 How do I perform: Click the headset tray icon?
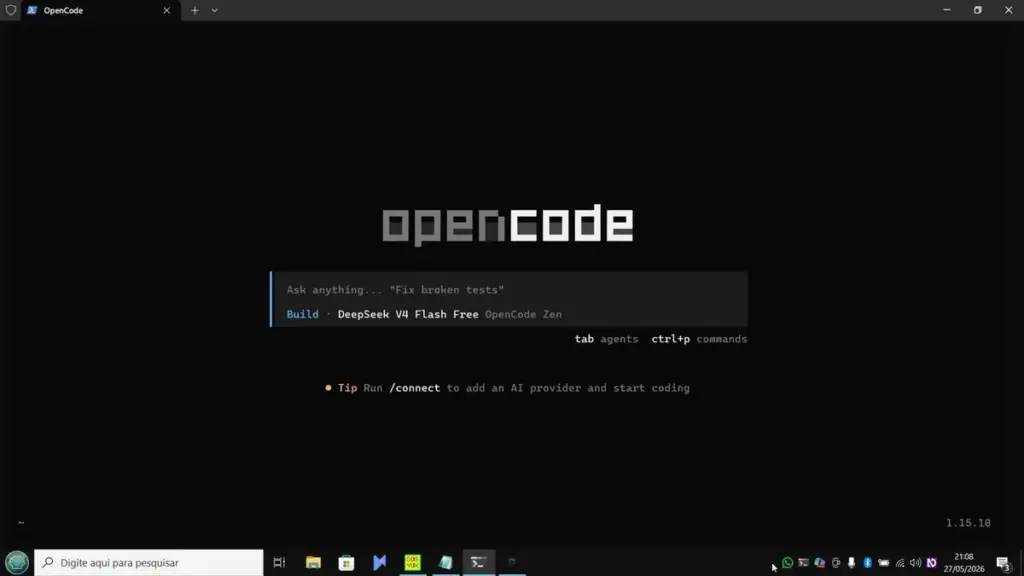click(x=836, y=562)
